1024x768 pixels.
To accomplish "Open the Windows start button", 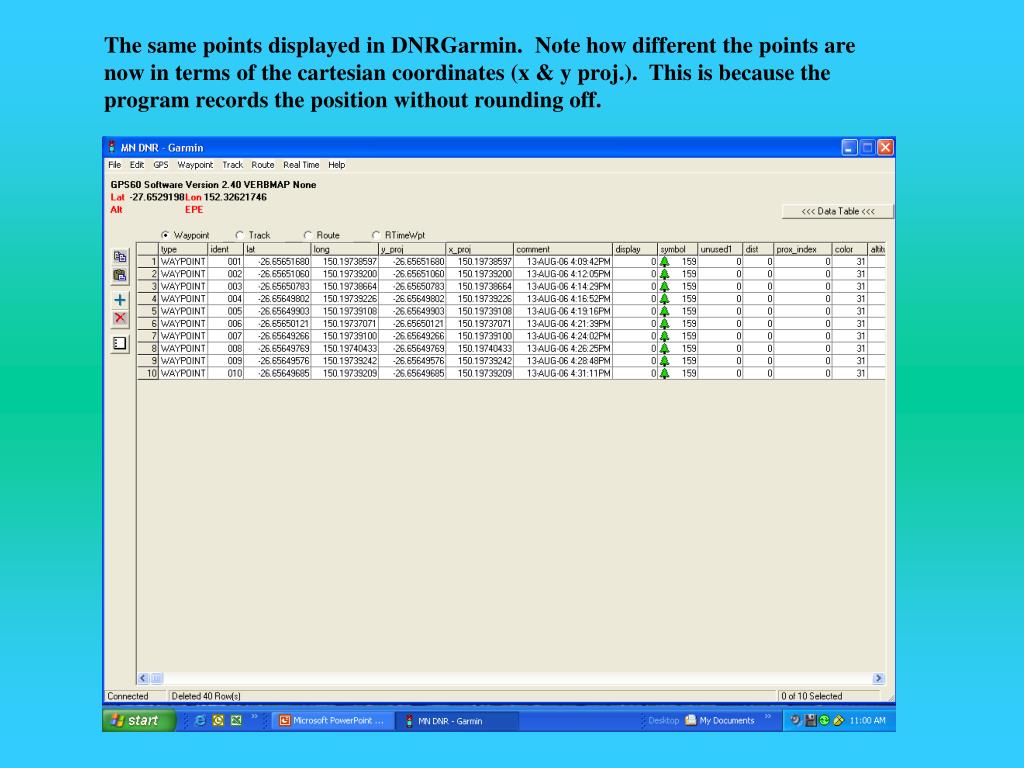I will coord(139,720).
